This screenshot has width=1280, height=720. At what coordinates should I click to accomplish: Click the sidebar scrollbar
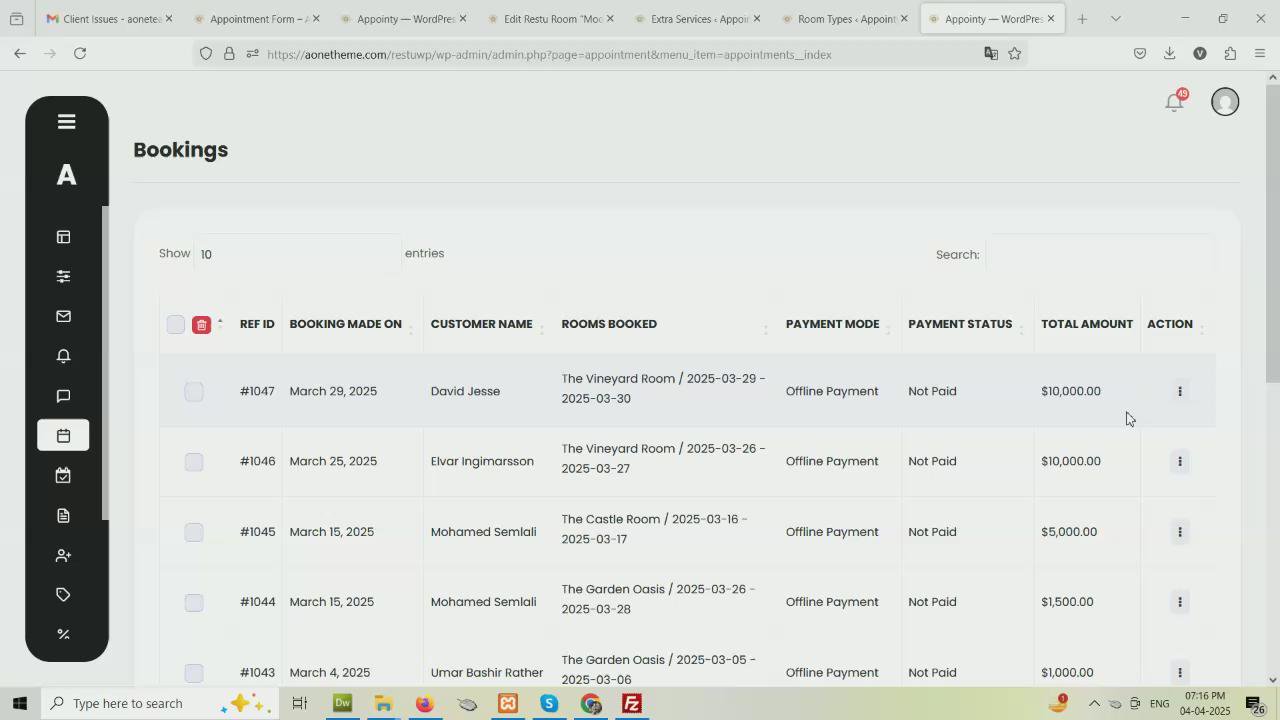[105, 364]
